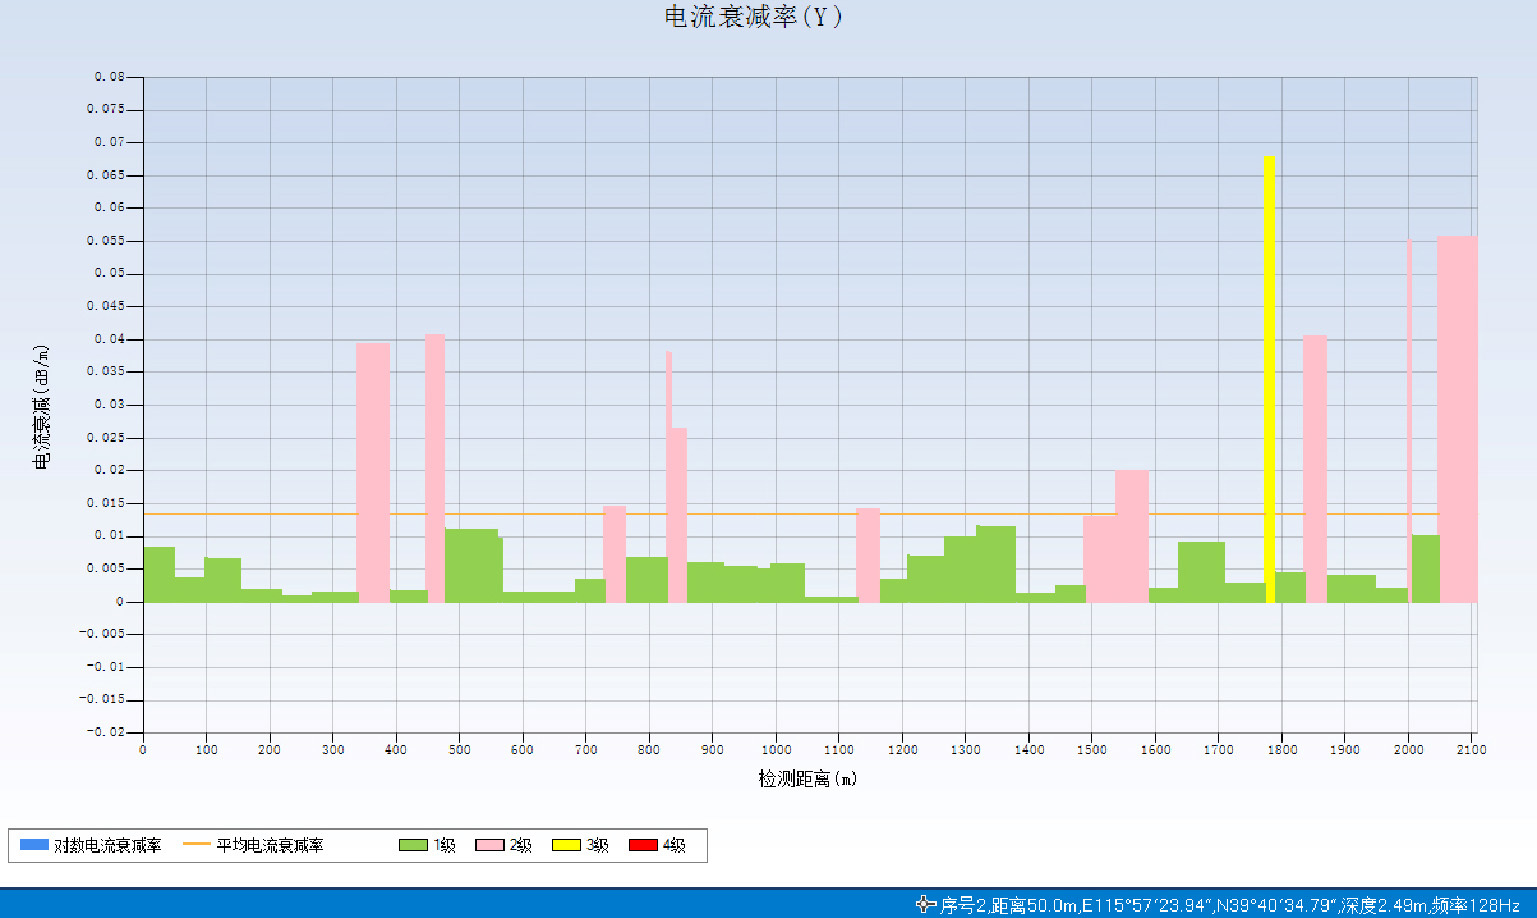Click the y-axis label 电流衰减(dB/m)

click(x=41, y=407)
